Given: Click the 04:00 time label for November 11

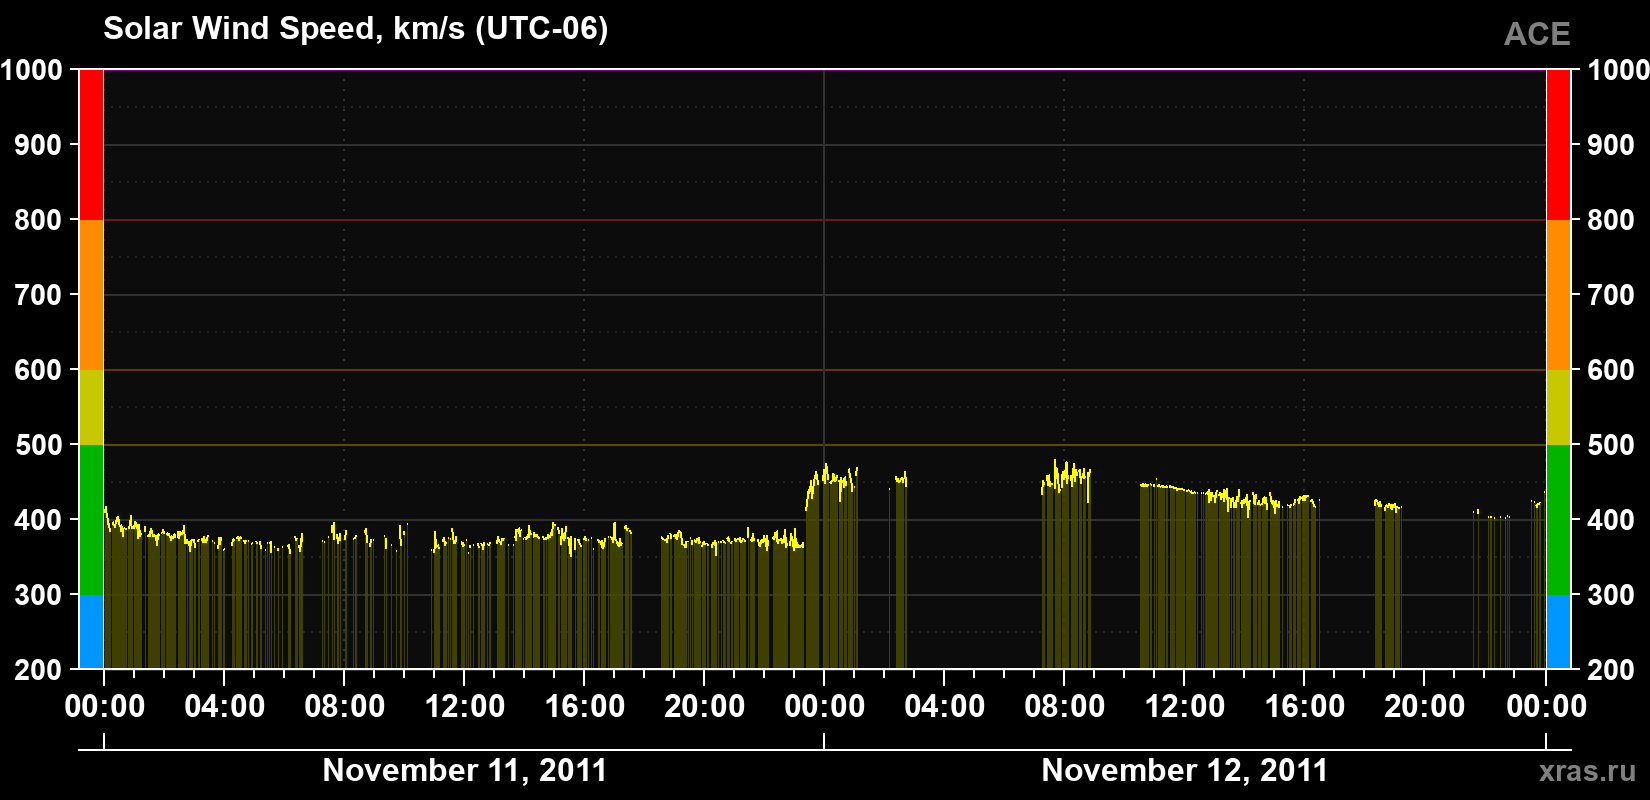Looking at the screenshot, I should click(225, 707).
